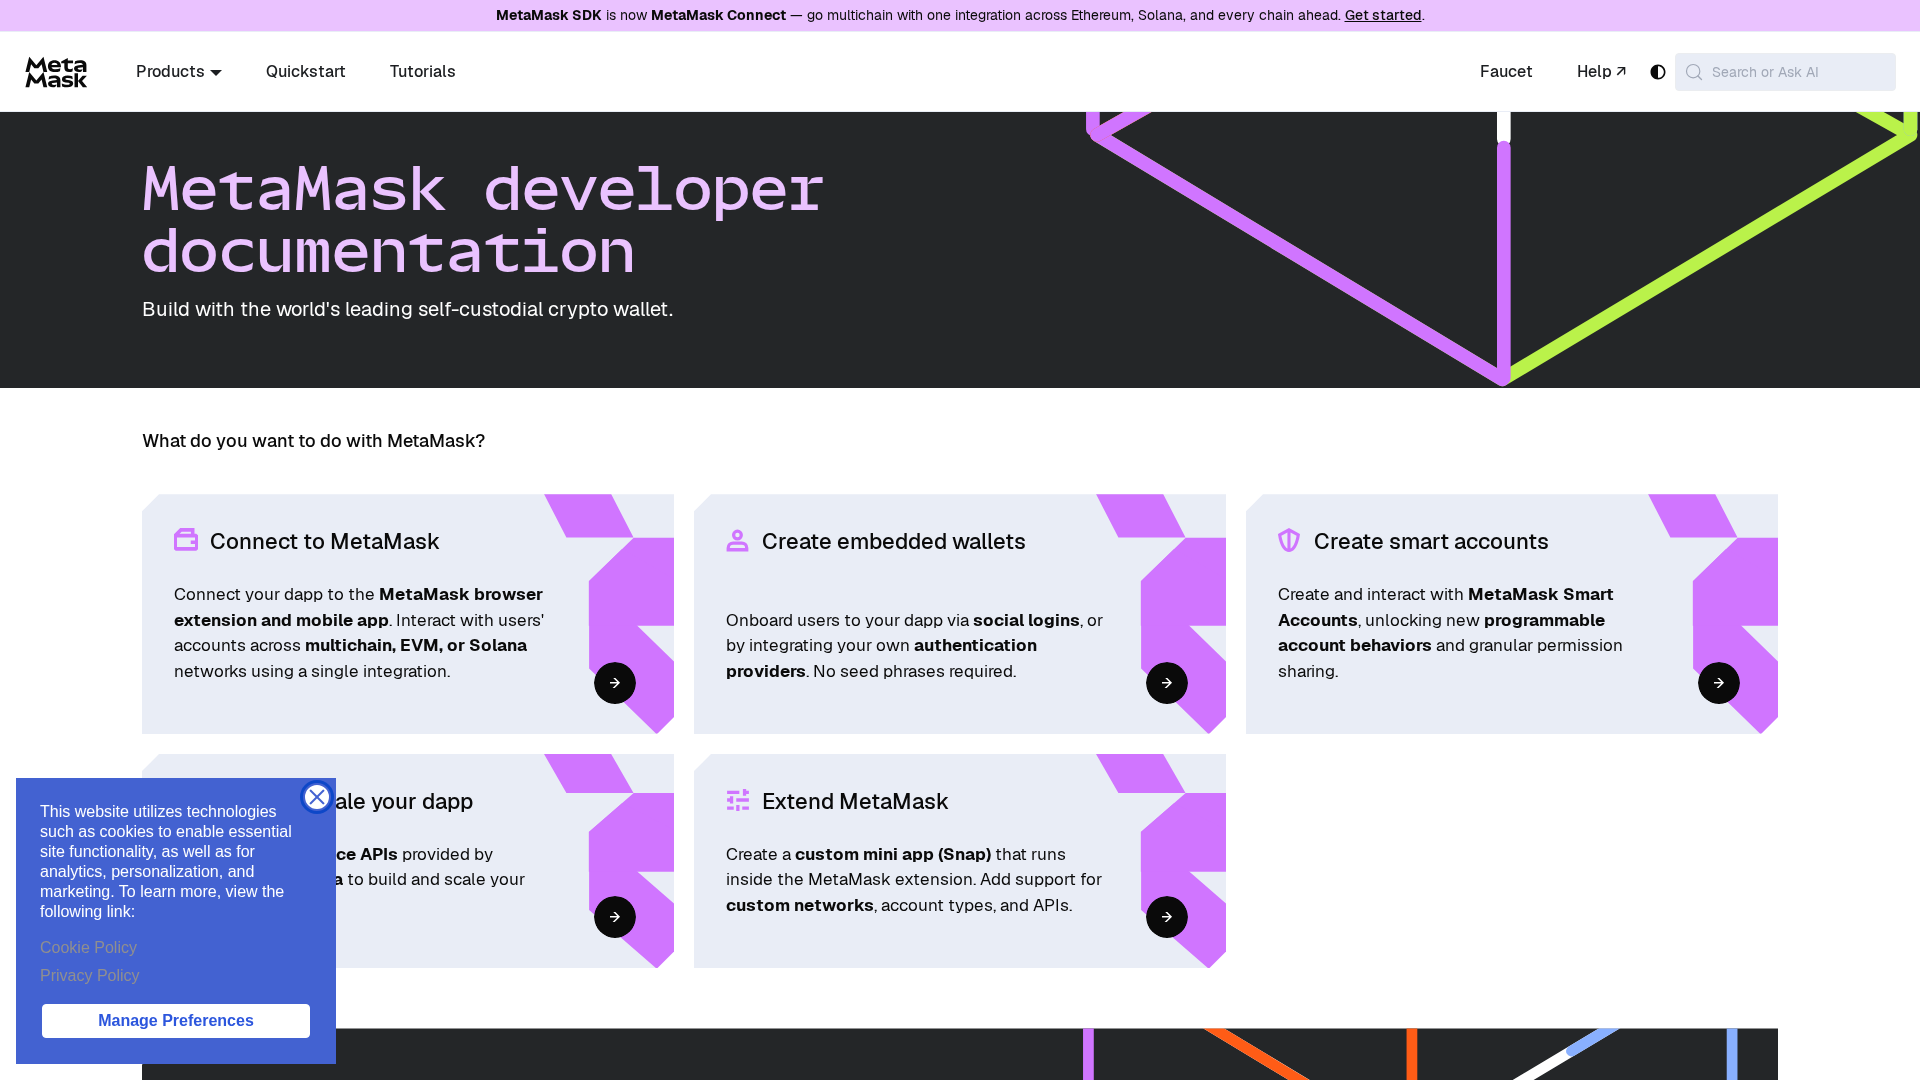Screen dimensions: 1920x1080
Task: Follow the Get started banner link
Action: click(1383, 15)
